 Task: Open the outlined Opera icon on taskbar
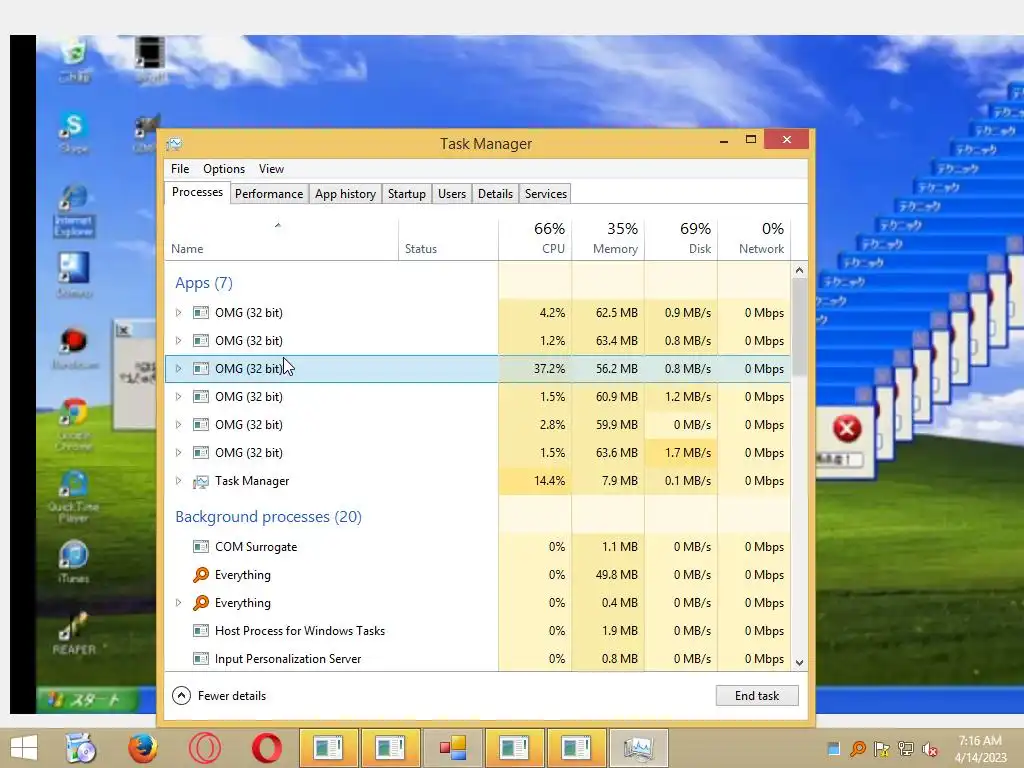pos(204,748)
